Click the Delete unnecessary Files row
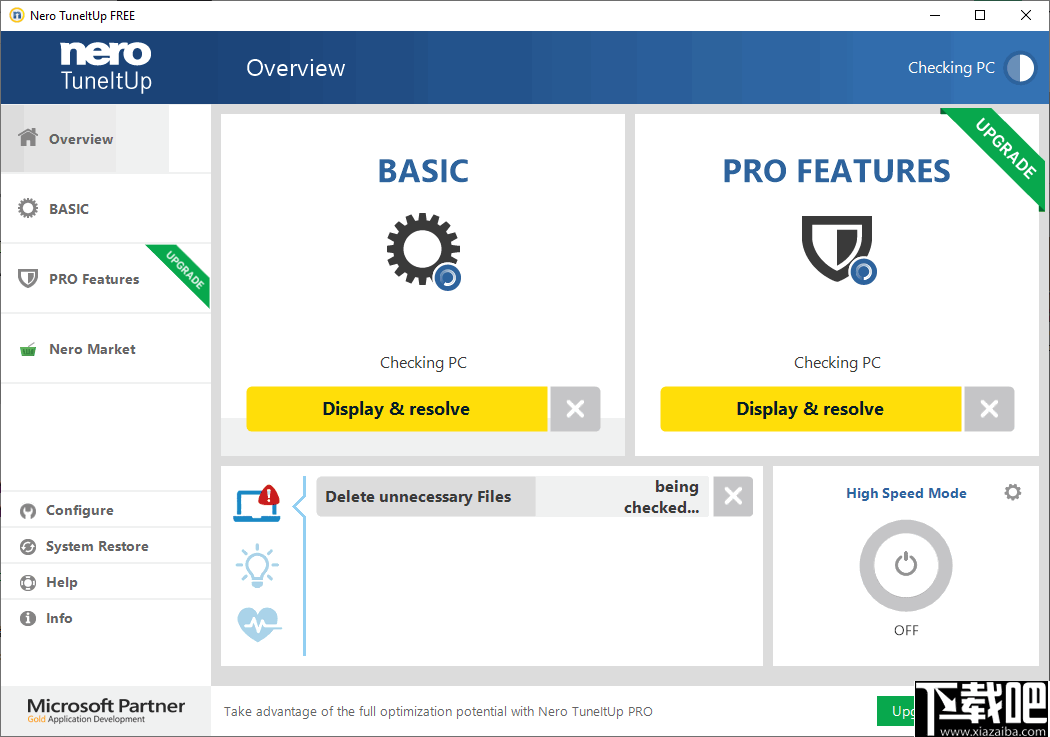Image resolution: width=1050 pixels, height=737 pixels. [x=512, y=496]
